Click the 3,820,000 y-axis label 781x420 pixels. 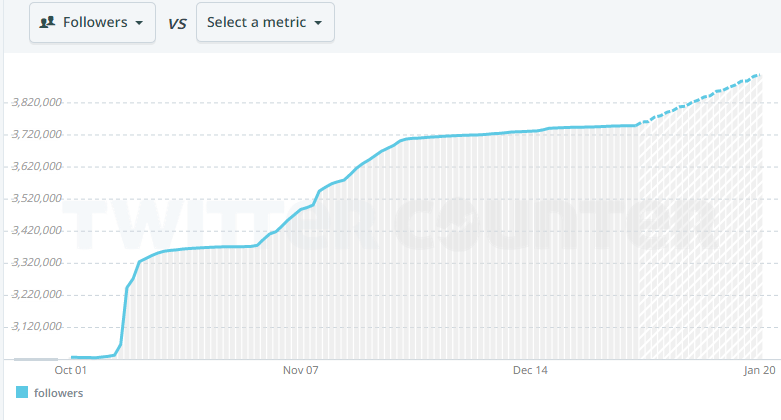36,102
